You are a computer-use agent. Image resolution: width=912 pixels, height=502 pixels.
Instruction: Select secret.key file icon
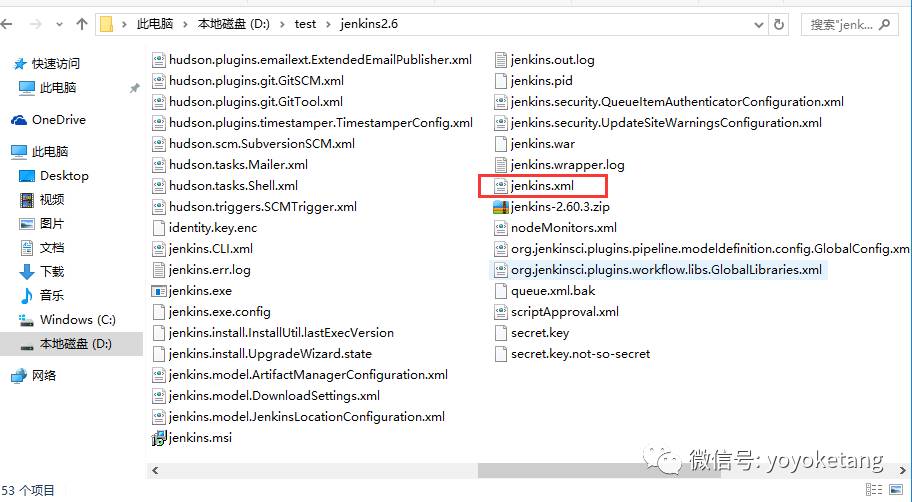(501, 333)
